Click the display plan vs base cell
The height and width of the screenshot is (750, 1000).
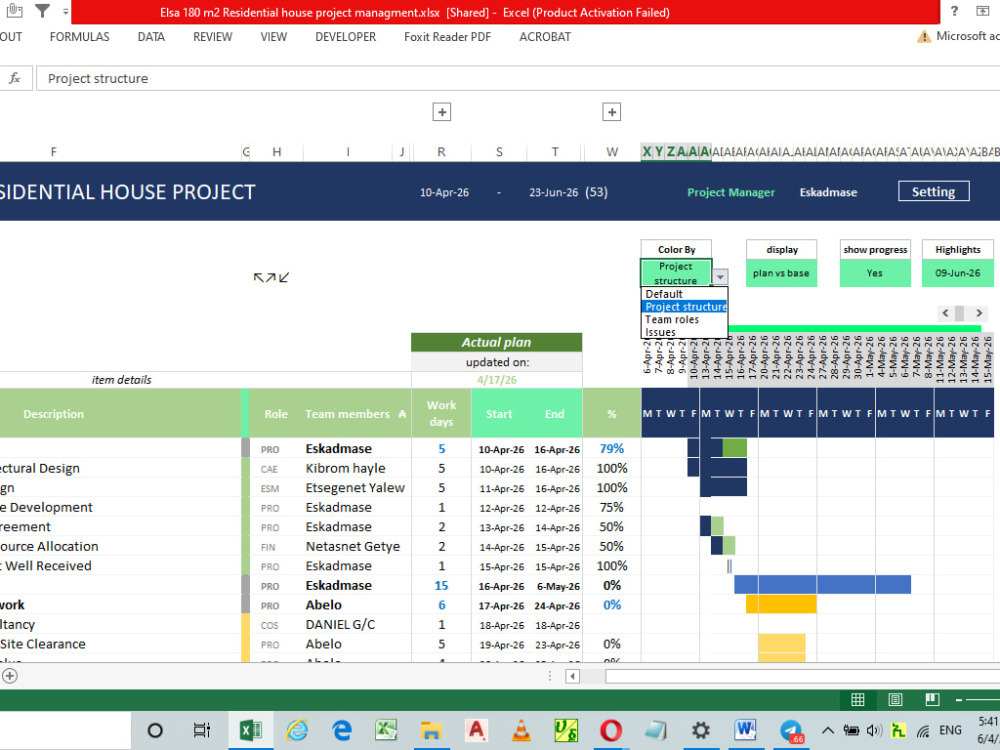[781, 273]
